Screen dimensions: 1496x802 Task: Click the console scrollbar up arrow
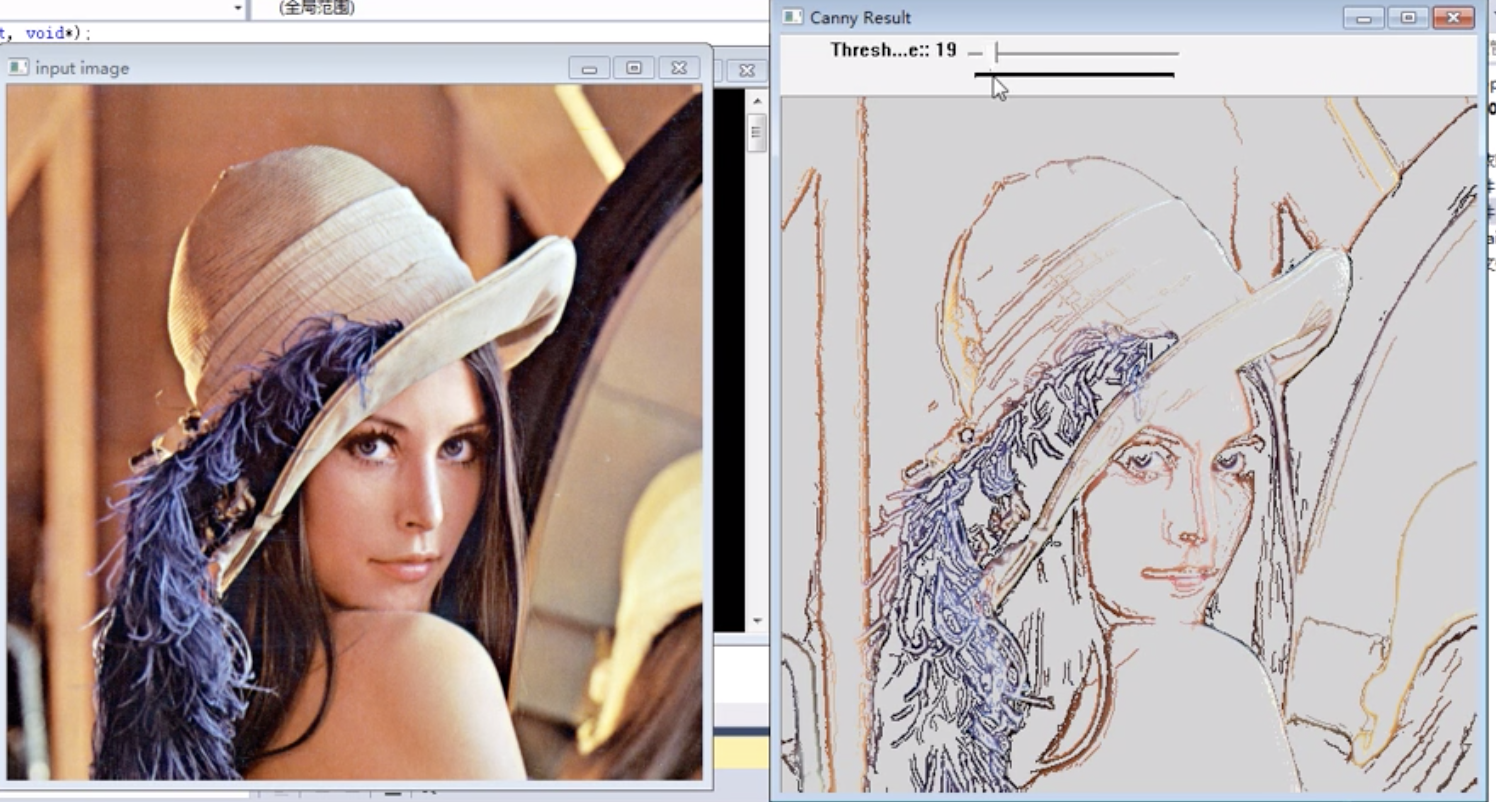point(757,101)
